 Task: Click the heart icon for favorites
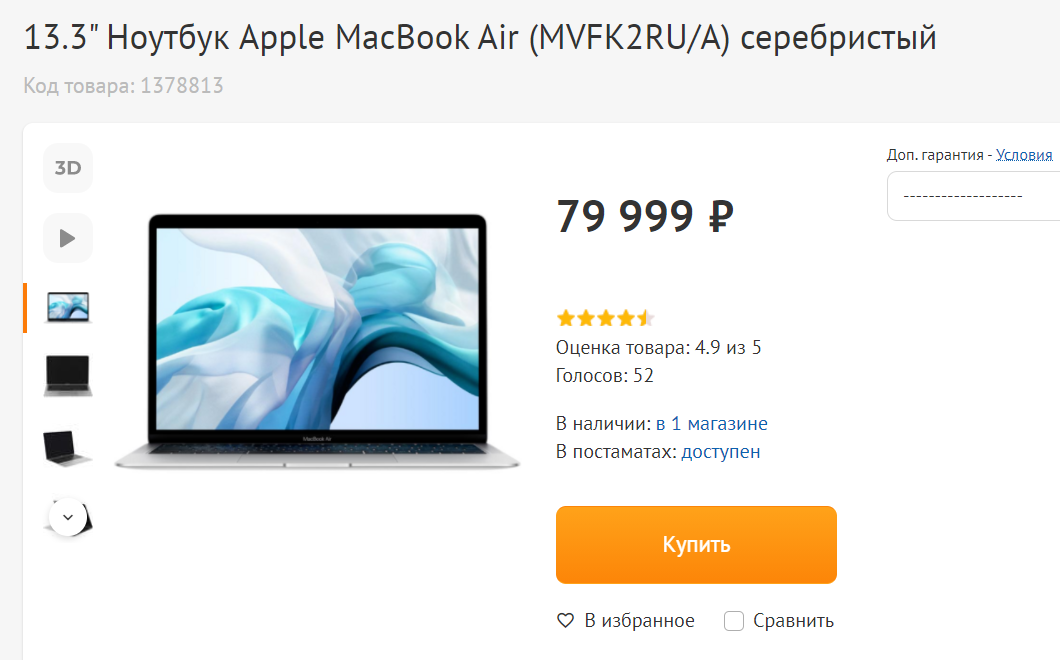565,620
